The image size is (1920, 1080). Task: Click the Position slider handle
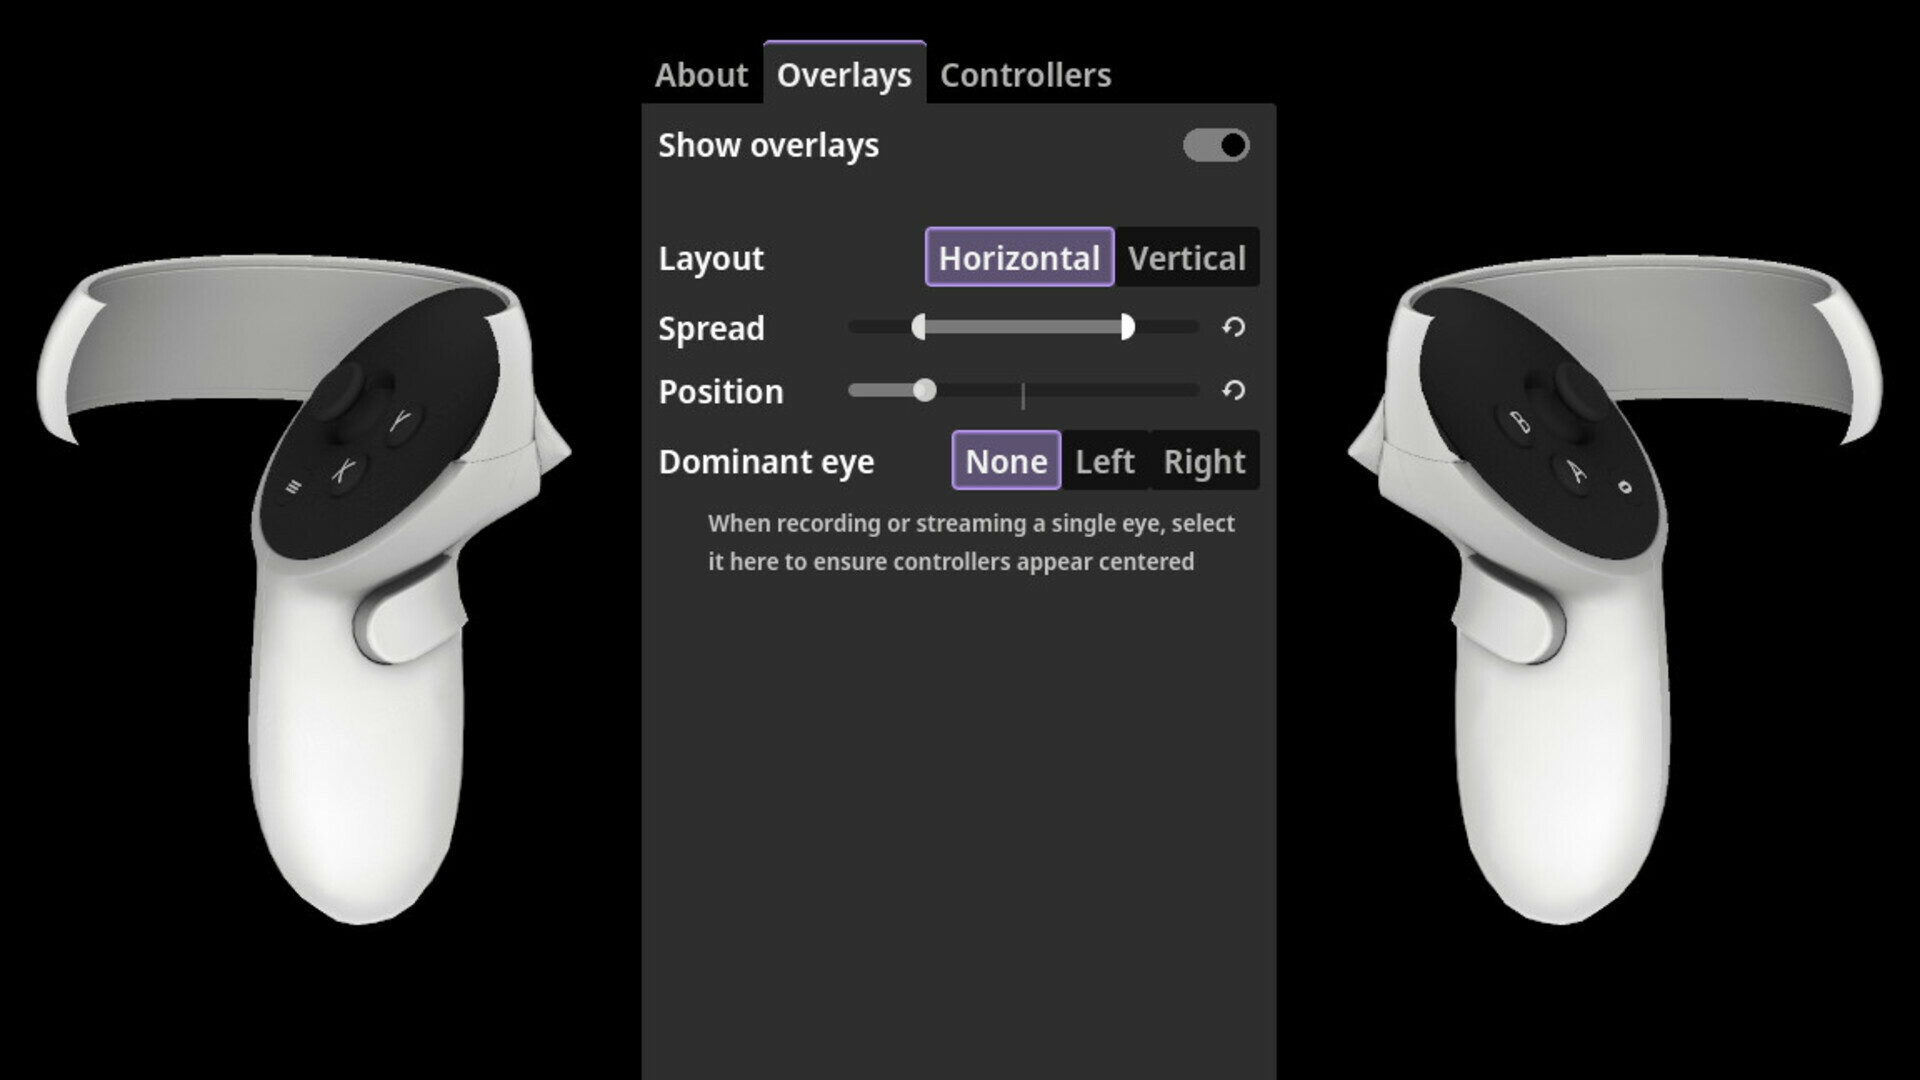[x=925, y=390]
